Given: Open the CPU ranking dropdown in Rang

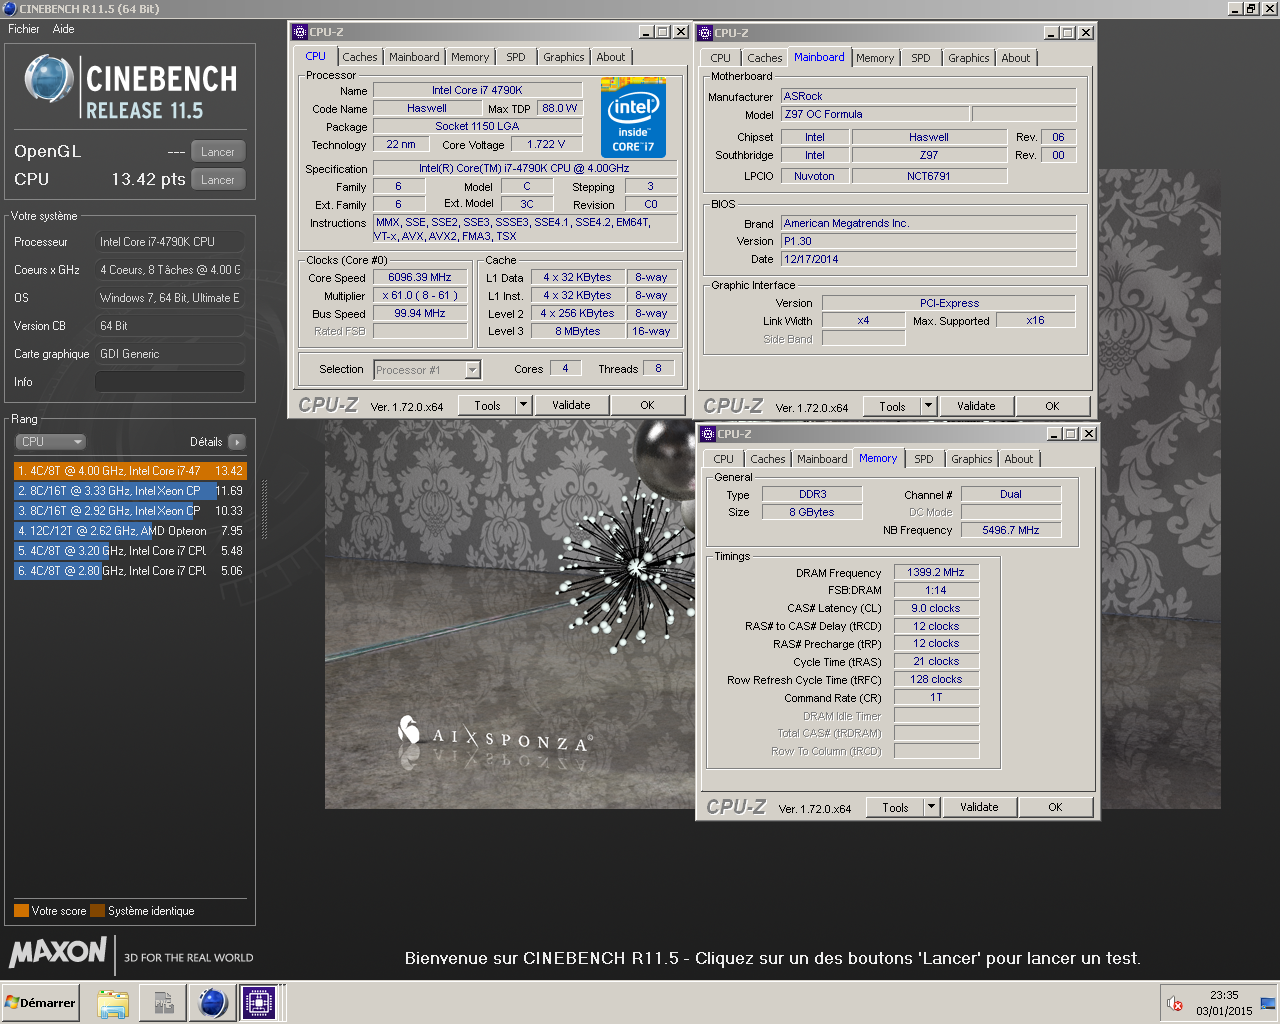Looking at the screenshot, I should click(x=50, y=442).
